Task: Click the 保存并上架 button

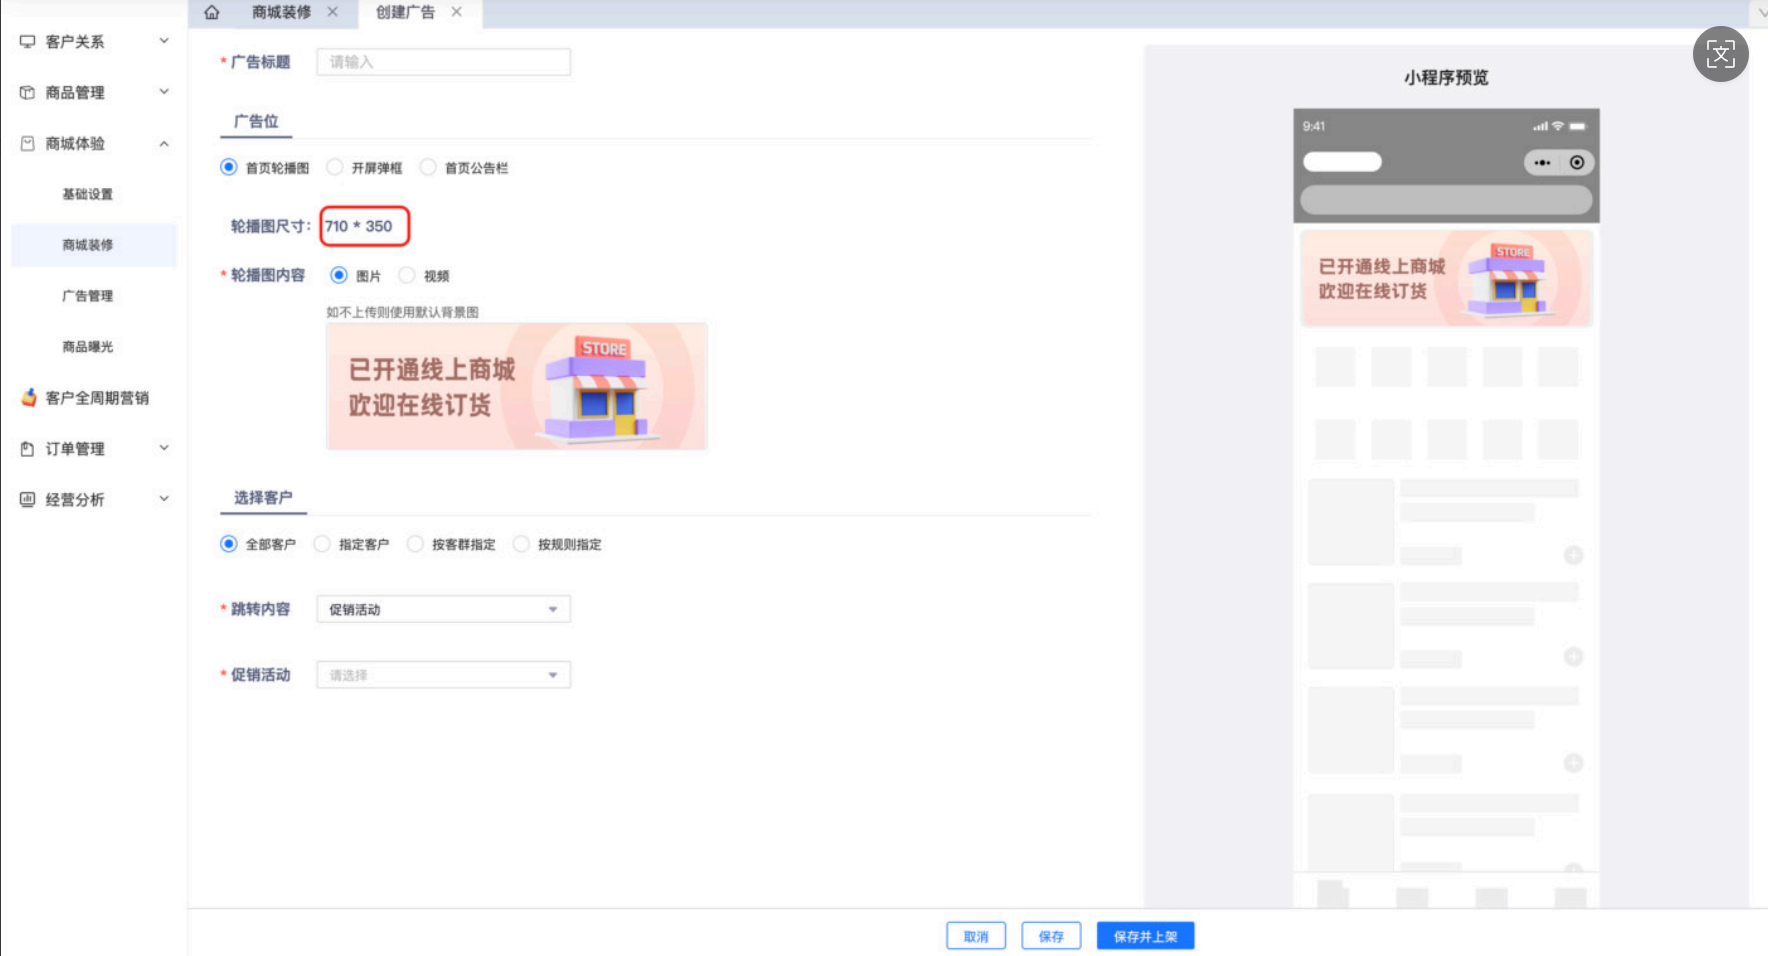Action: pyautogui.click(x=1145, y=937)
